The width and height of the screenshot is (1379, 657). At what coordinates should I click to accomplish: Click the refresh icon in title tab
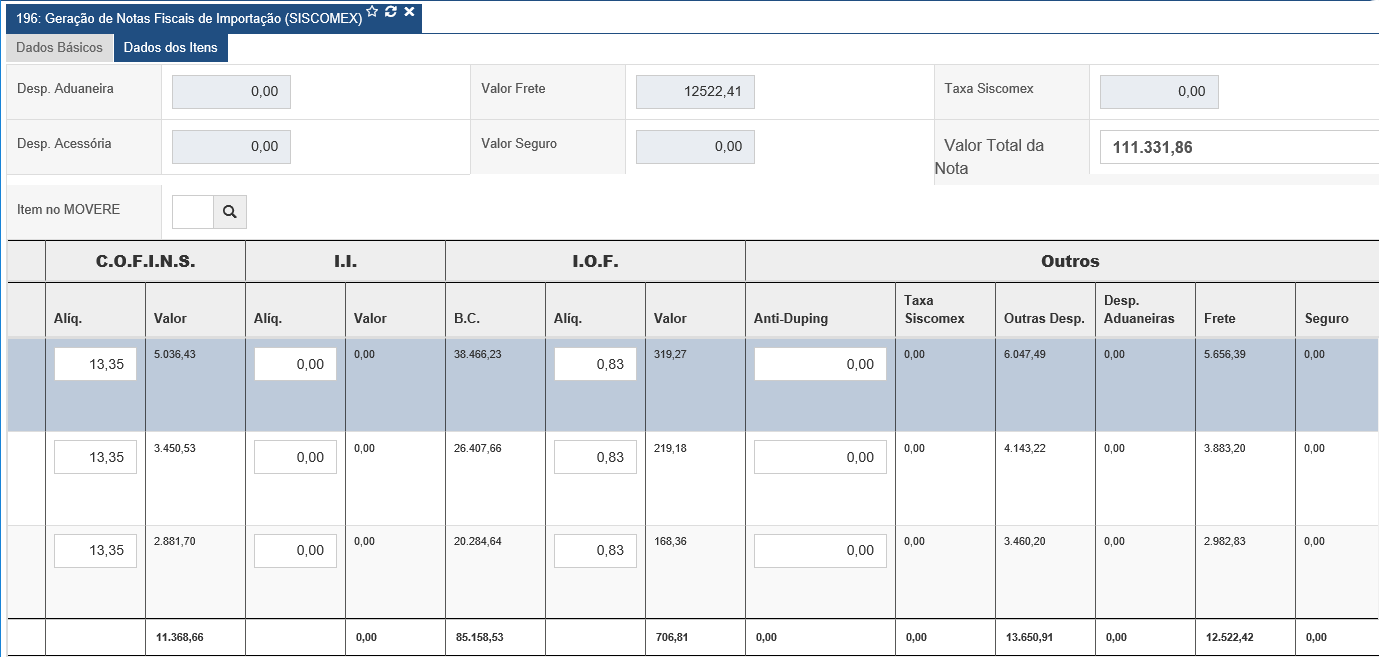(x=391, y=11)
